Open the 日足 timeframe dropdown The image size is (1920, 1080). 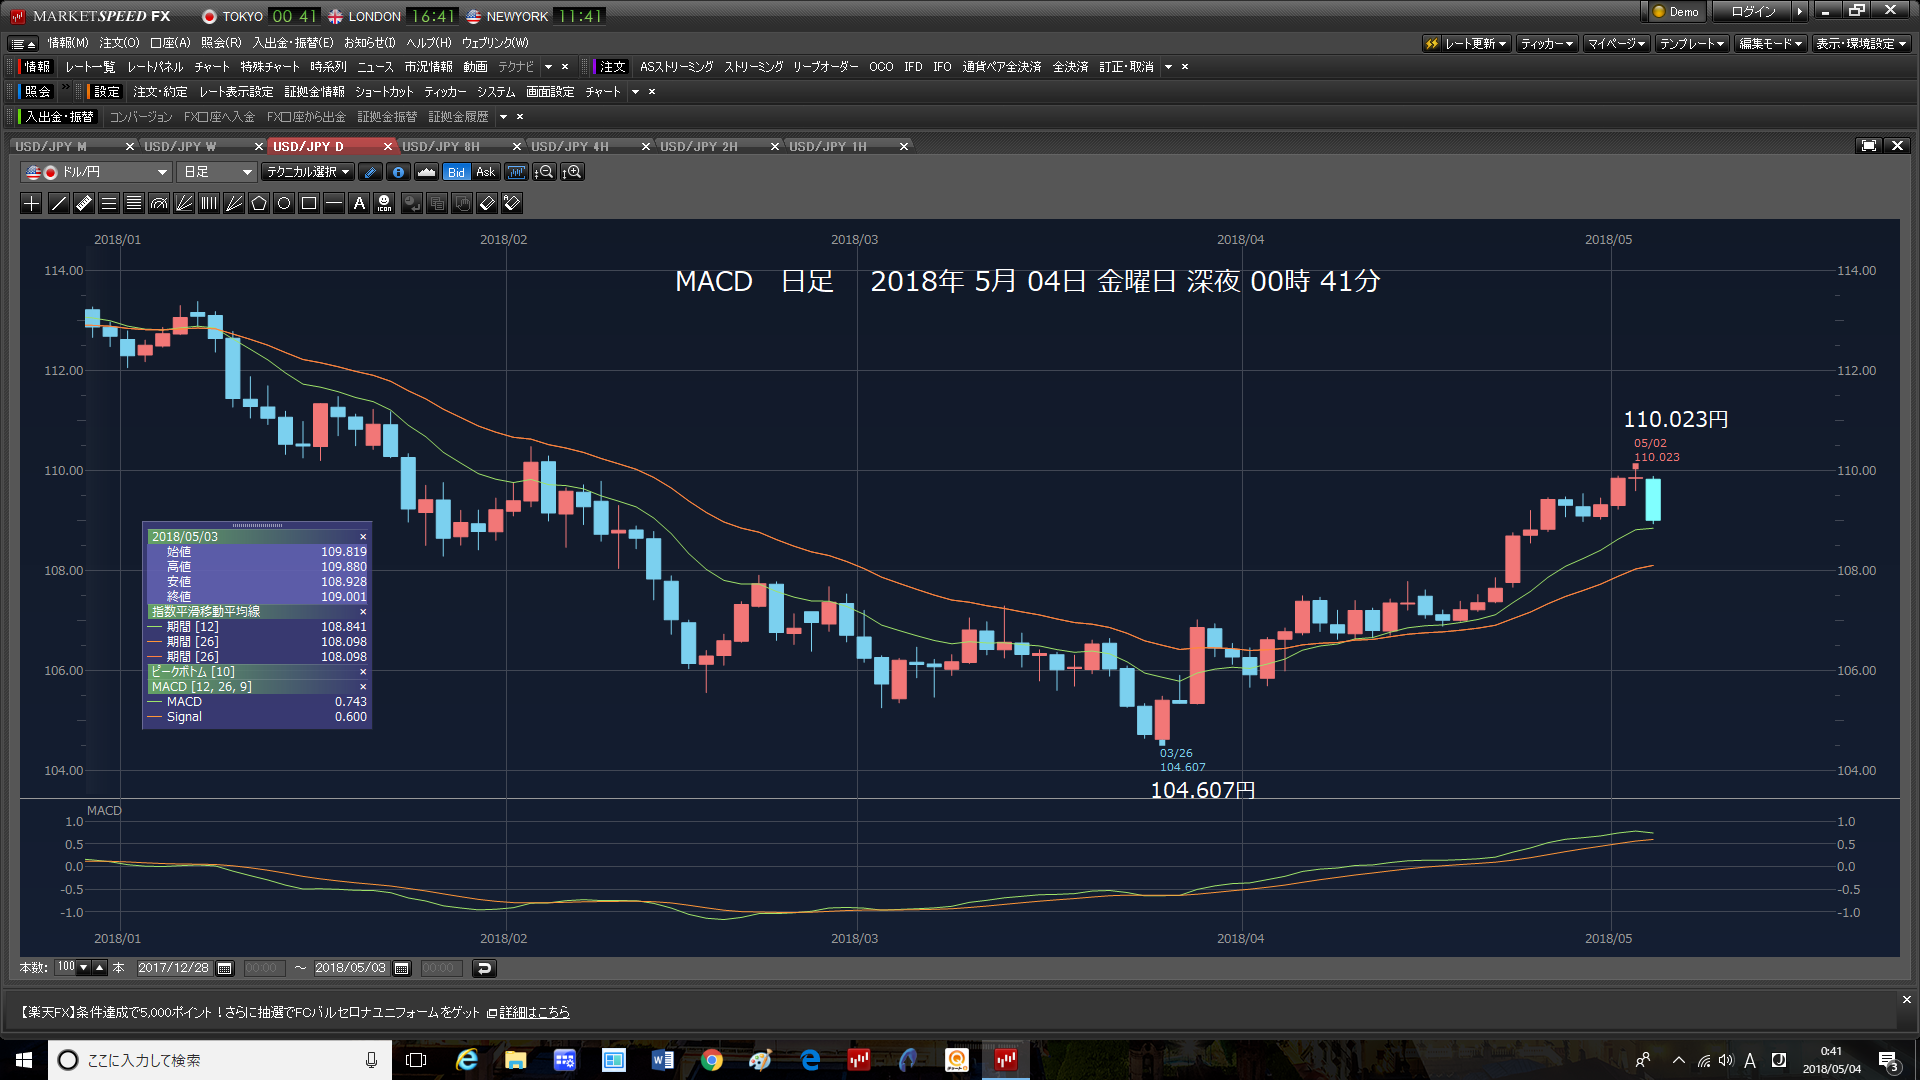[217, 172]
